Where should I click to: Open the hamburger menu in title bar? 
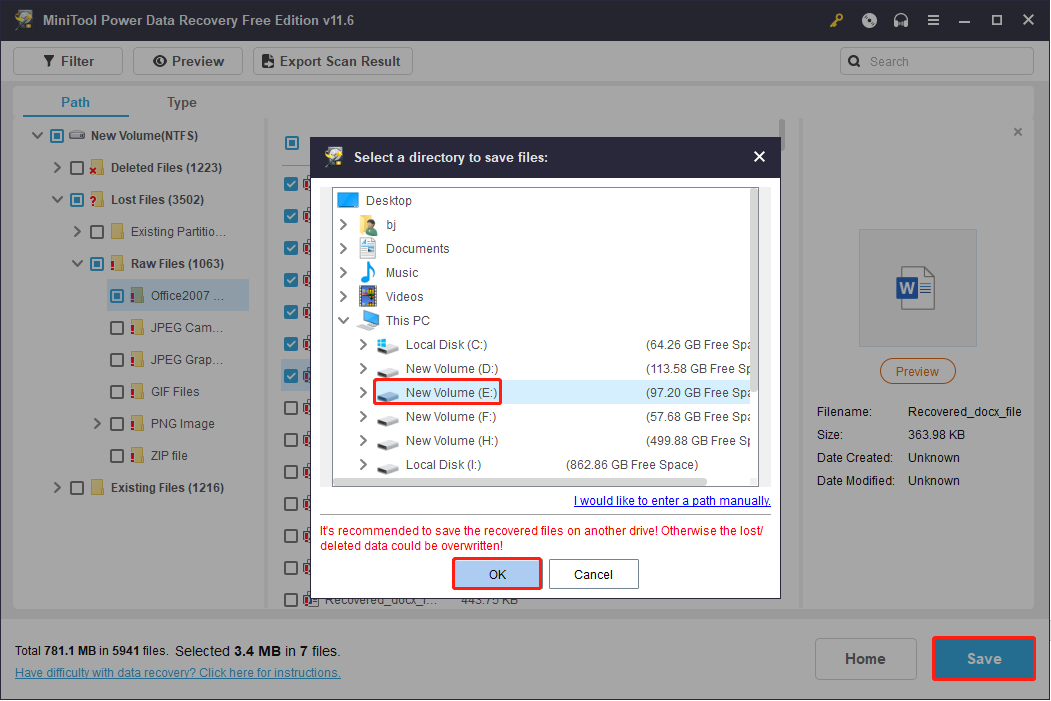click(x=932, y=20)
